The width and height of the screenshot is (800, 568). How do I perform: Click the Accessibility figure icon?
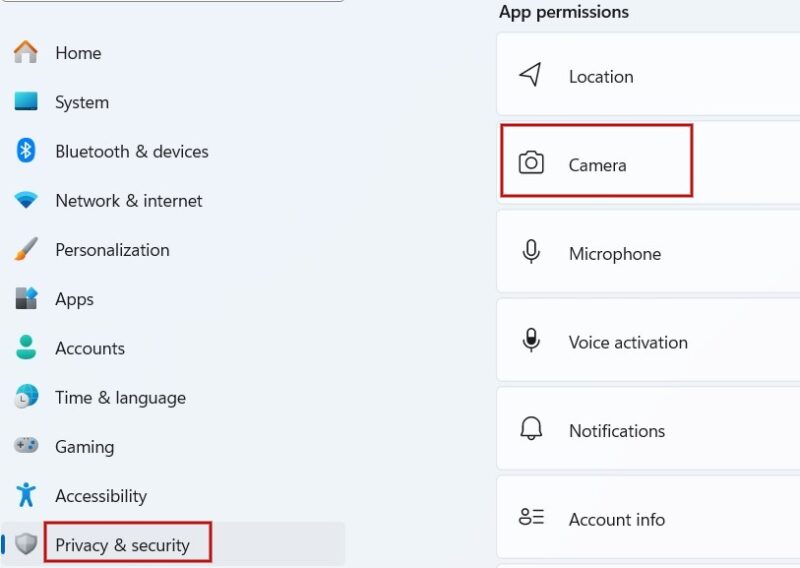pos(26,495)
